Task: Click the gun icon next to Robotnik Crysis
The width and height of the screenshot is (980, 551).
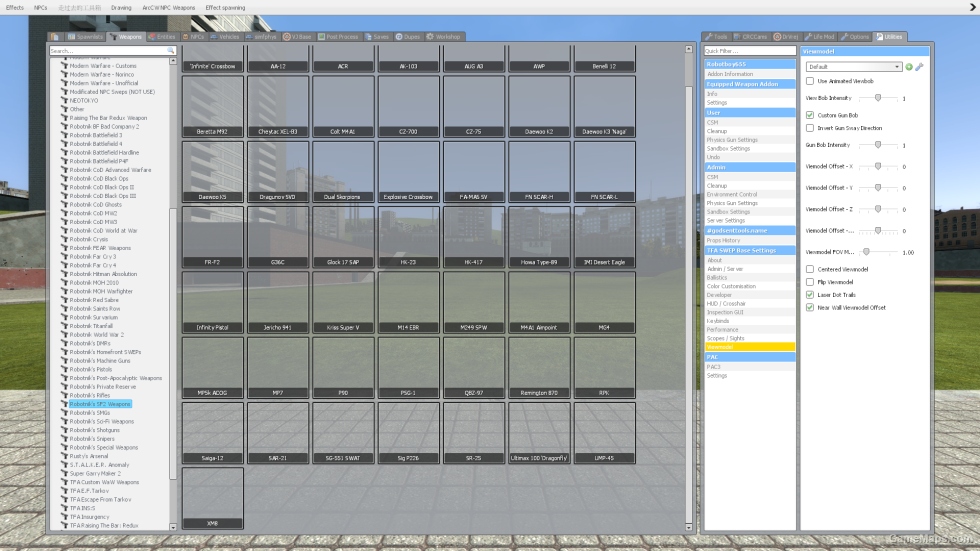Action: 64,239
